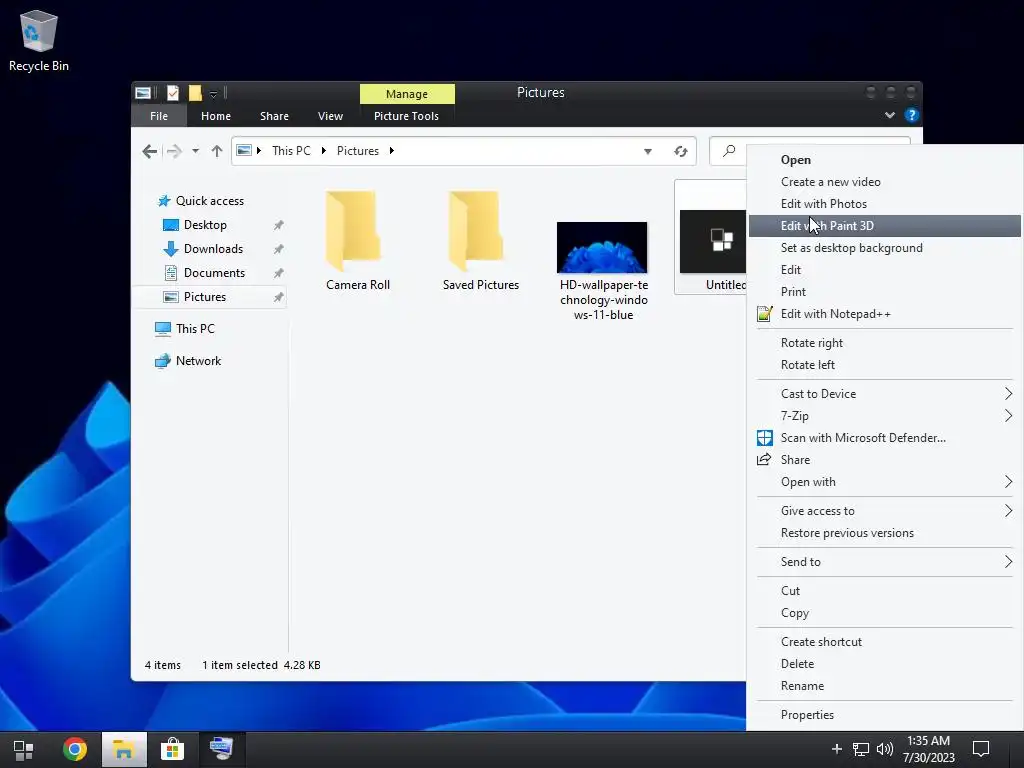Open the File ribbon tab

click(159, 116)
